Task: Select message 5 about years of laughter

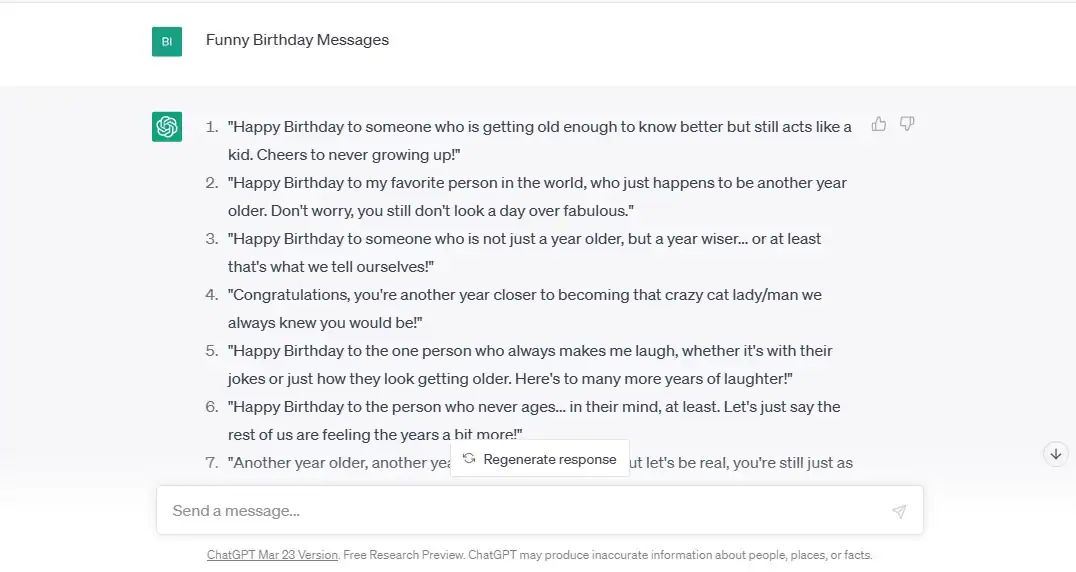Action: 530,365
